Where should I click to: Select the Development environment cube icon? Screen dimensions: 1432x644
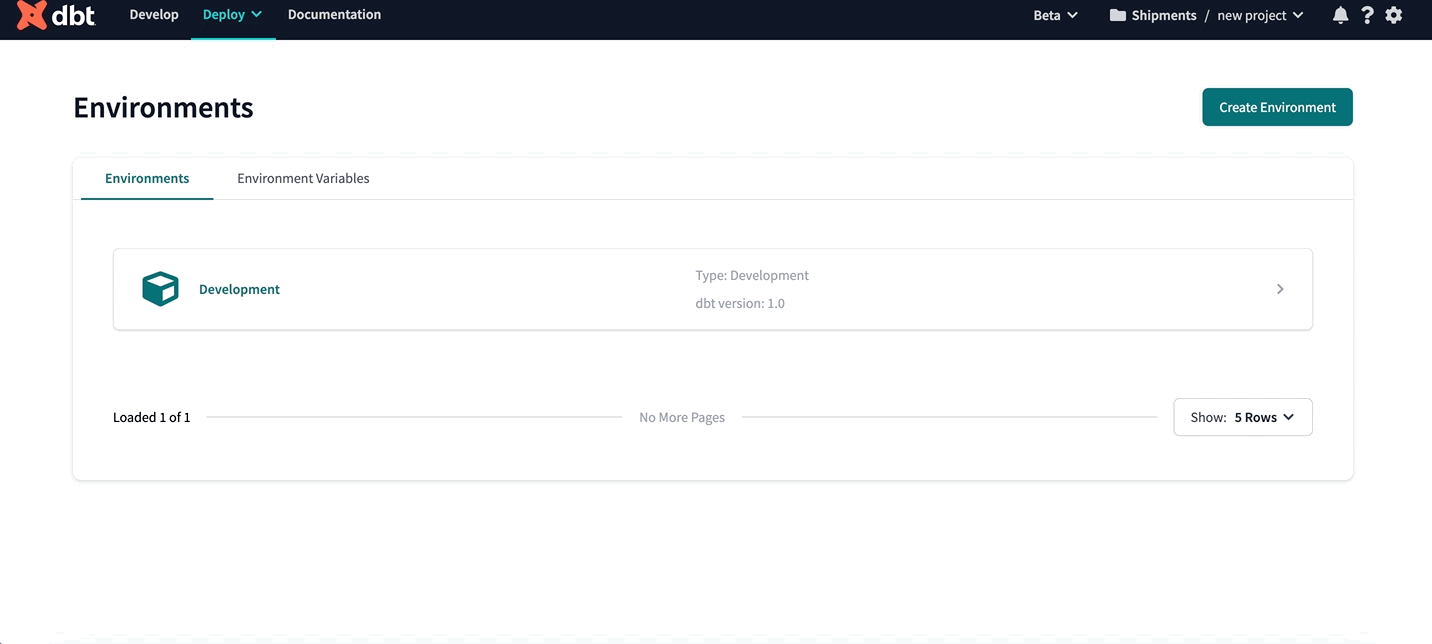[x=160, y=288]
